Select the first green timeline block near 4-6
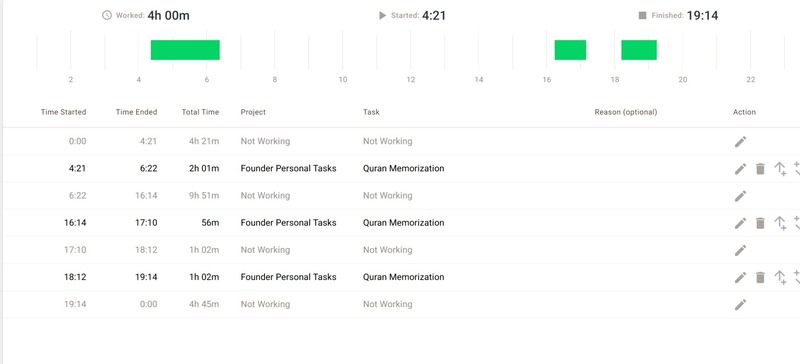800x364 pixels. pyautogui.click(x=185, y=50)
